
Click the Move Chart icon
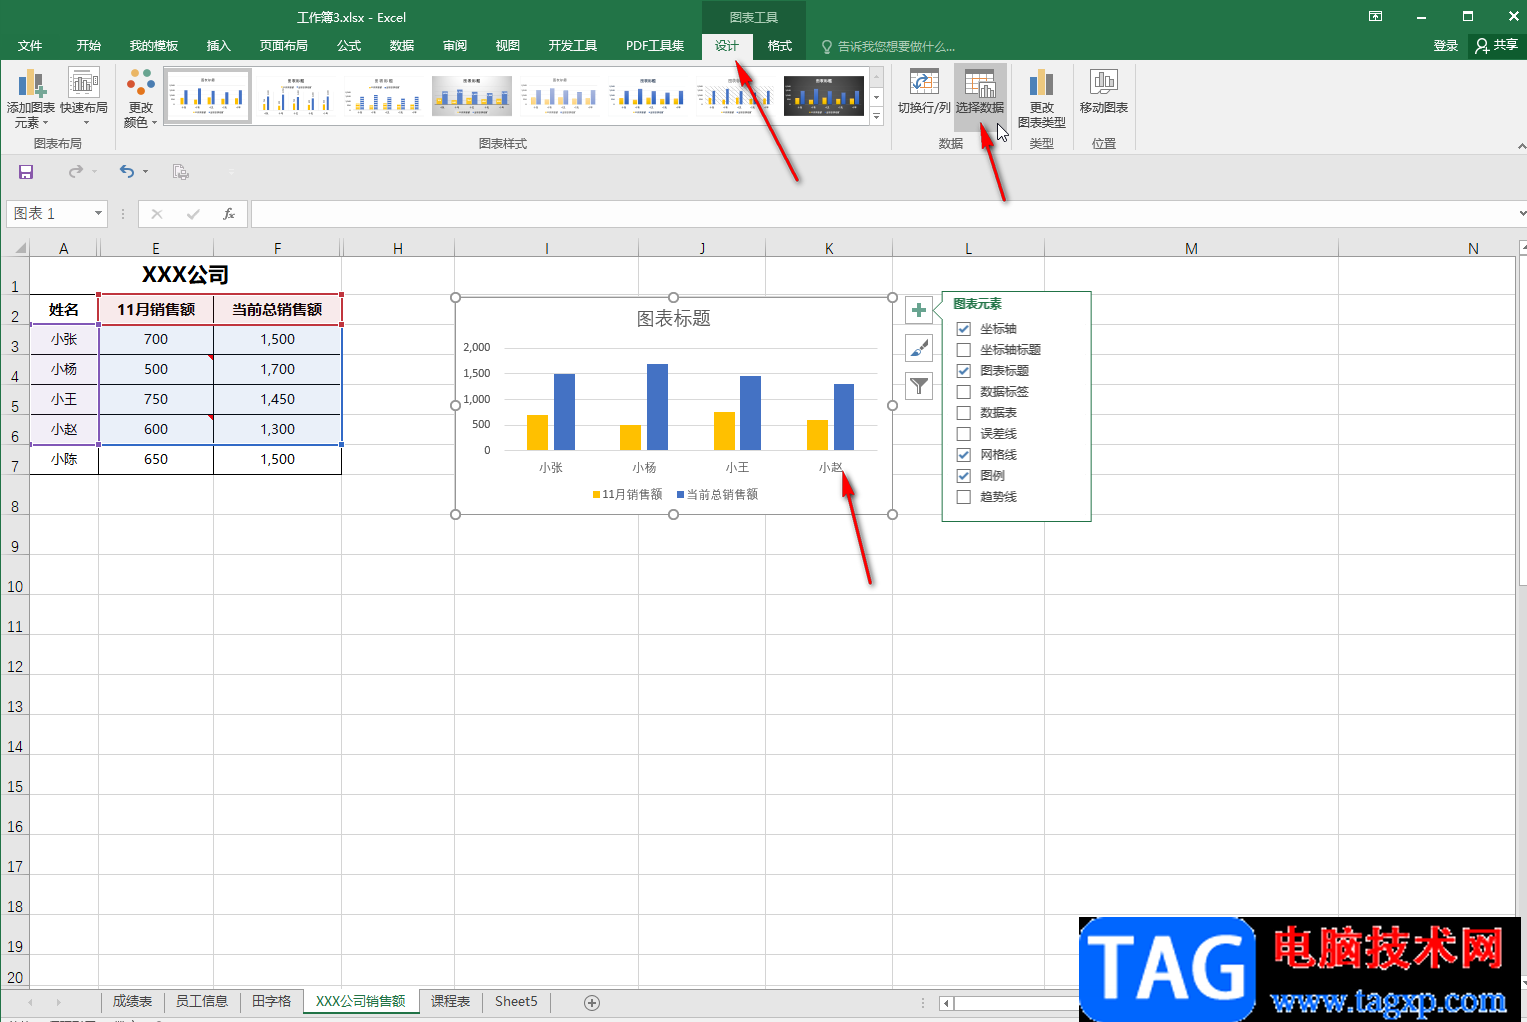(1104, 84)
